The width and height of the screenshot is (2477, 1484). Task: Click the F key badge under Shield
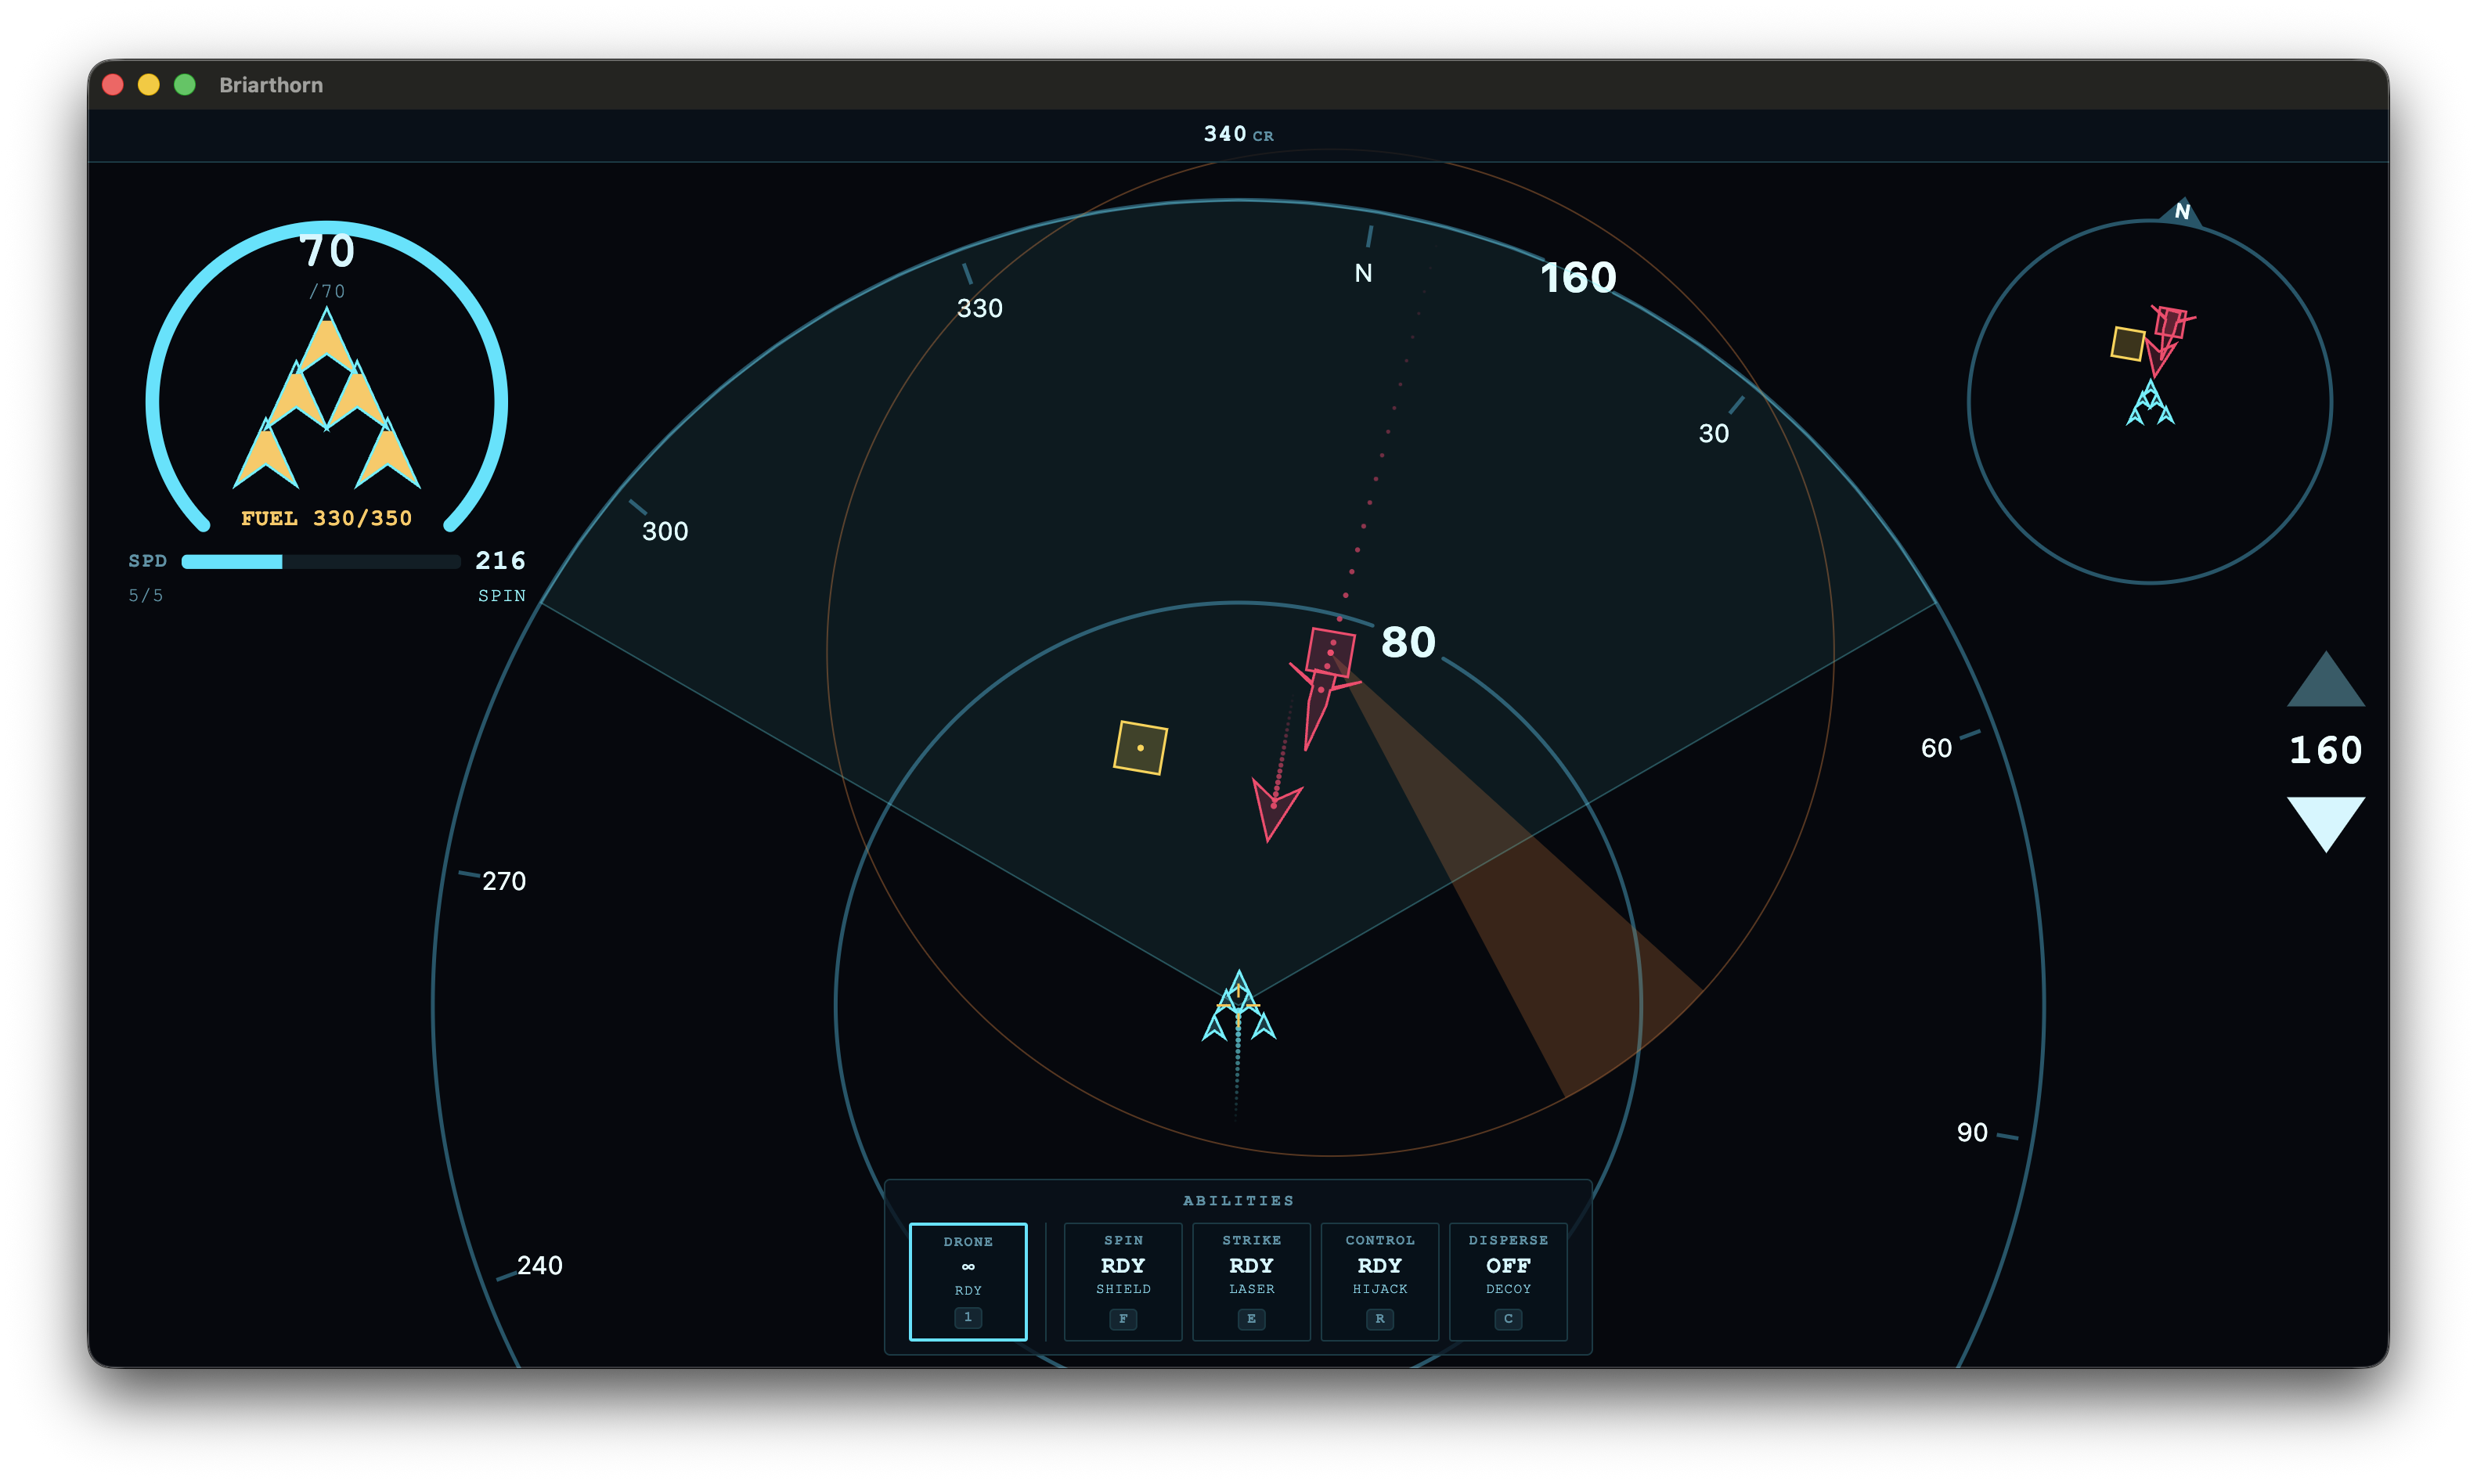coord(1122,1318)
